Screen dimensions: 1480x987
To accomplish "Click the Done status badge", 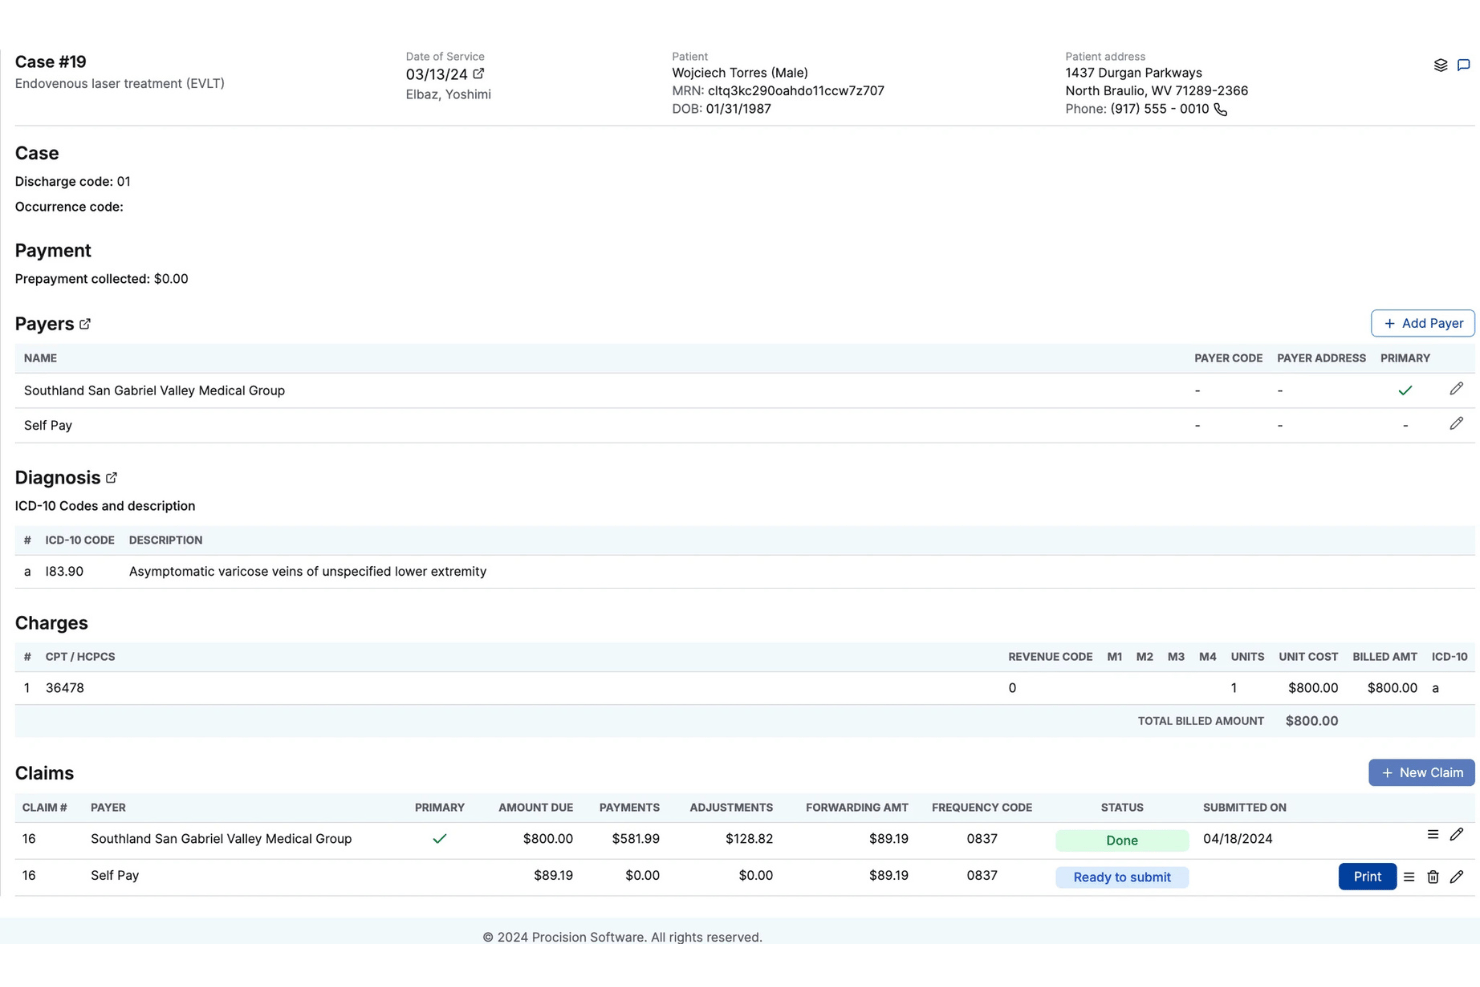I will (1122, 840).
